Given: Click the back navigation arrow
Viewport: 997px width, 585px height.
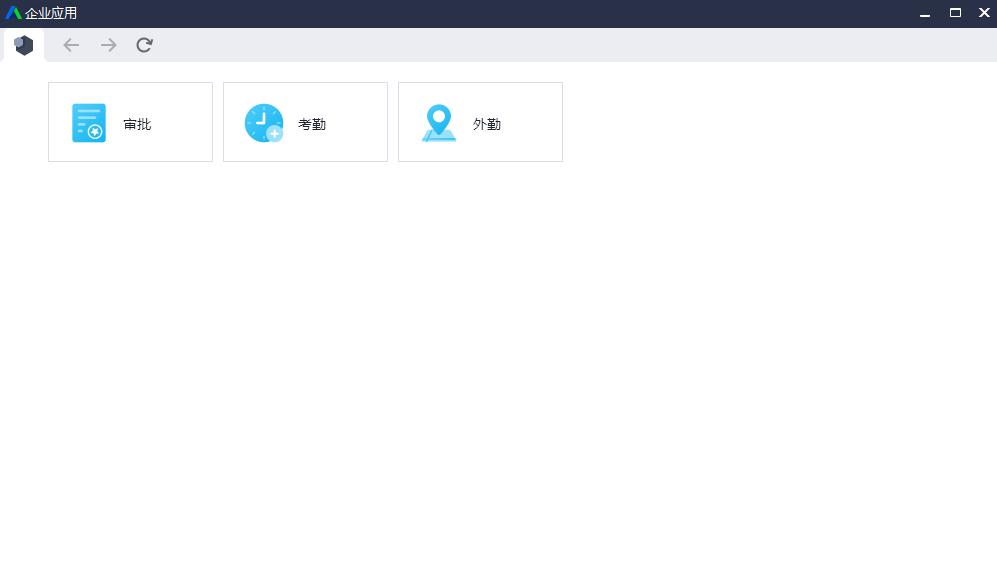Looking at the screenshot, I should point(70,45).
